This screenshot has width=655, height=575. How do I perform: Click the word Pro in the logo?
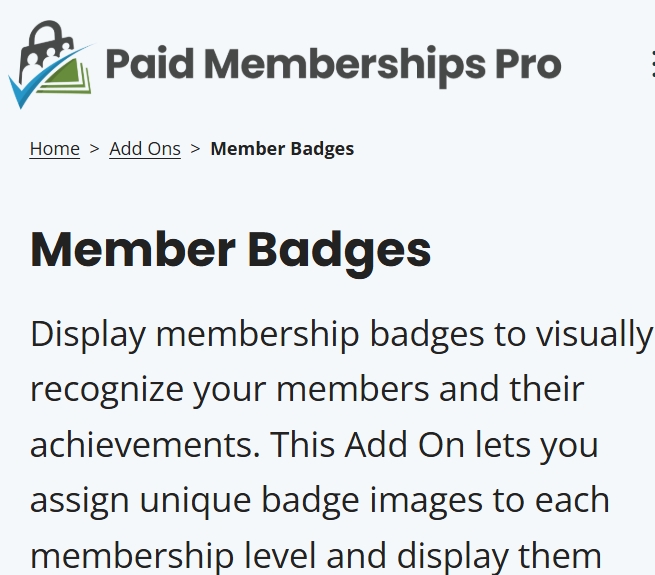(x=528, y=64)
